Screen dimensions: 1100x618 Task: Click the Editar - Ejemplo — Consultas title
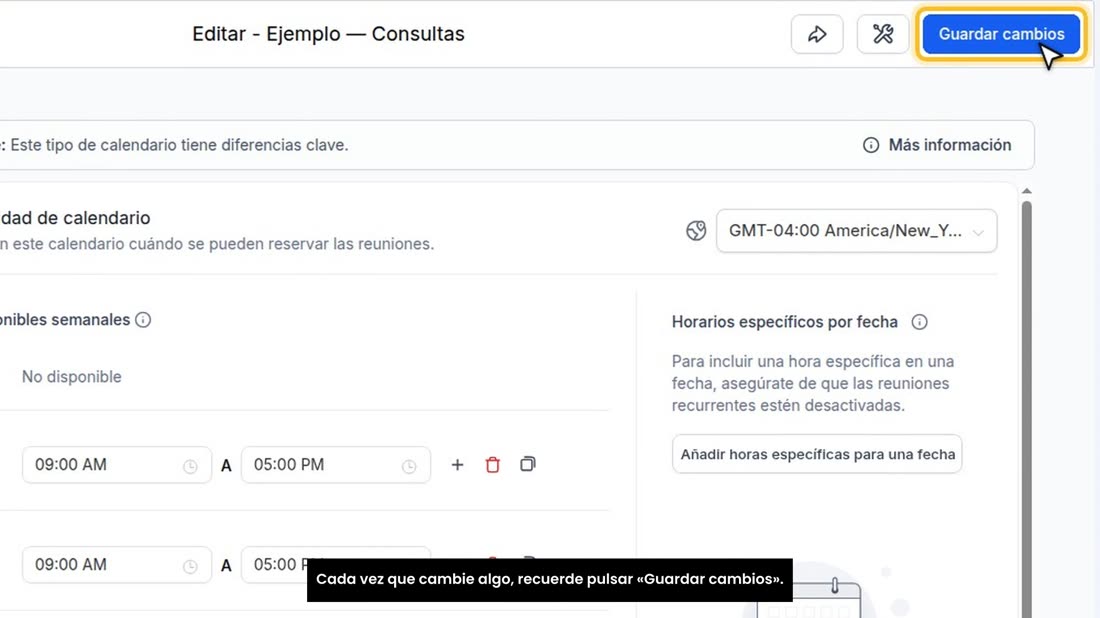tap(328, 34)
